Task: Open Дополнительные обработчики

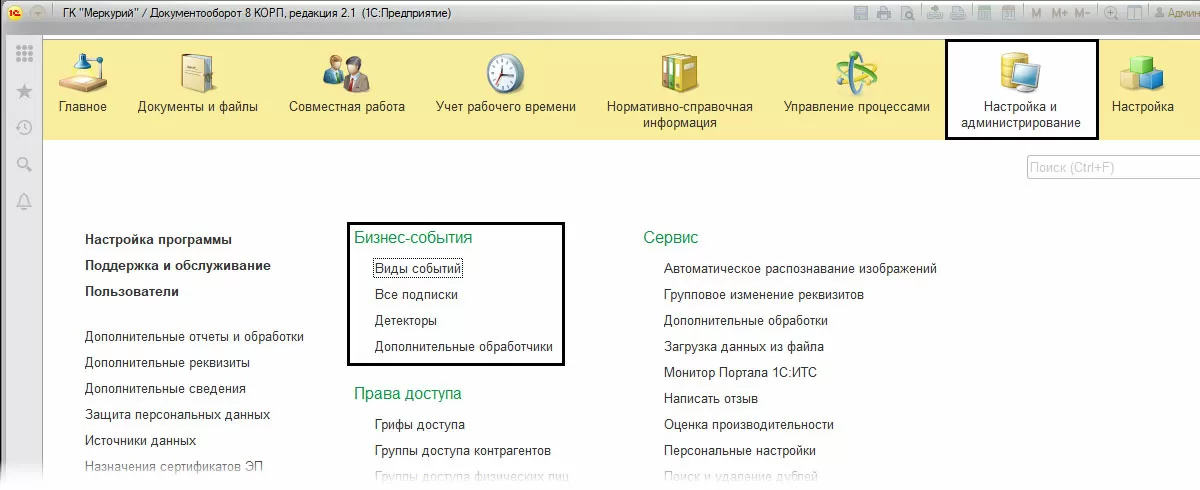Action: [x=464, y=347]
